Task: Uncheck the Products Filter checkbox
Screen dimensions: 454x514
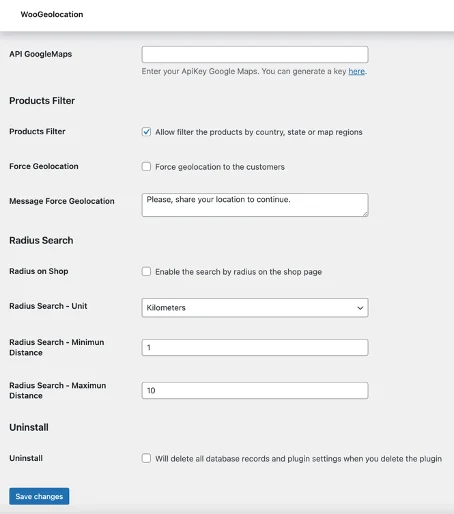Action: coord(146,132)
